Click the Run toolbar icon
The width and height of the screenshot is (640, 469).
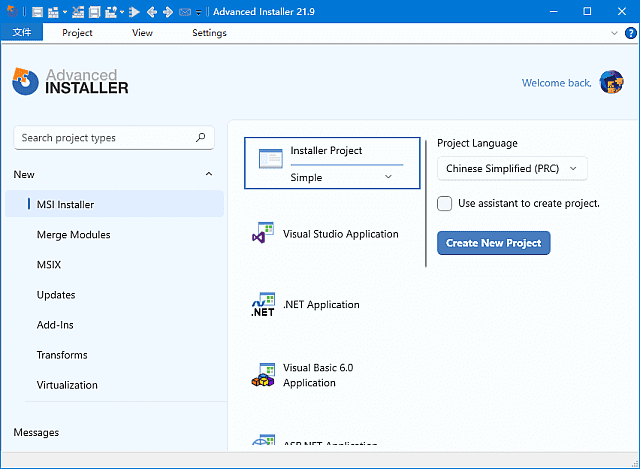click(x=134, y=12)
